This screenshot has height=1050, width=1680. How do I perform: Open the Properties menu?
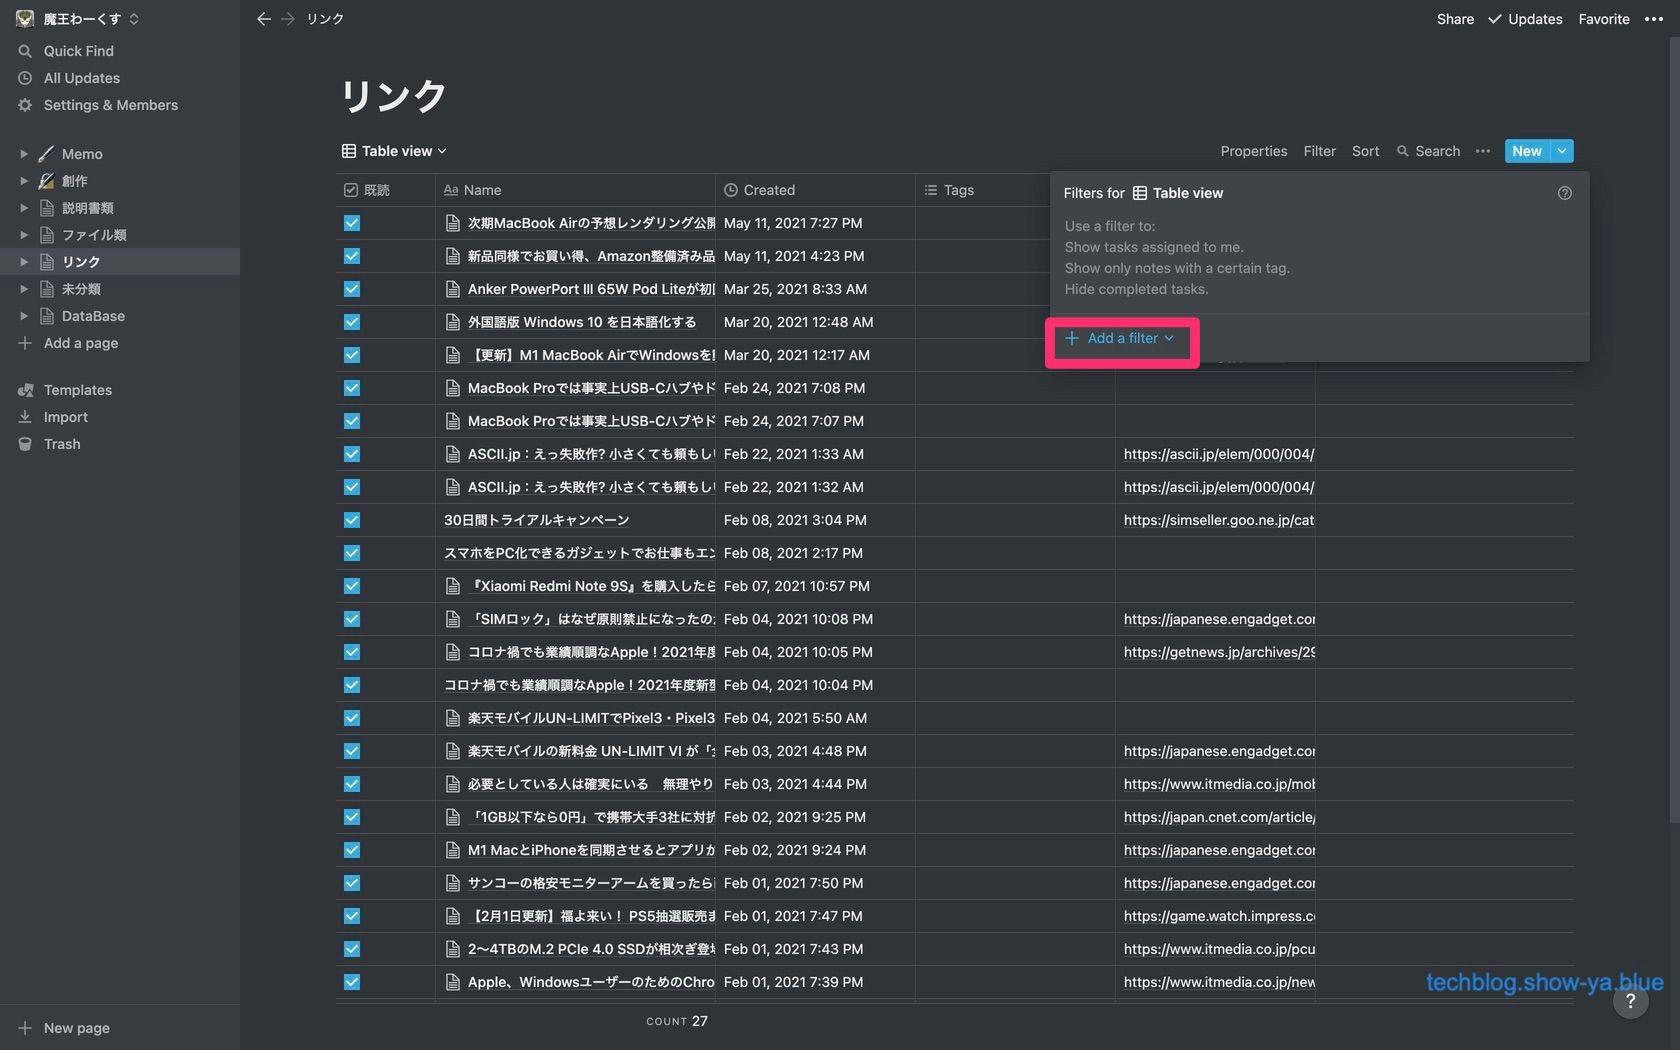(1253, 151)
